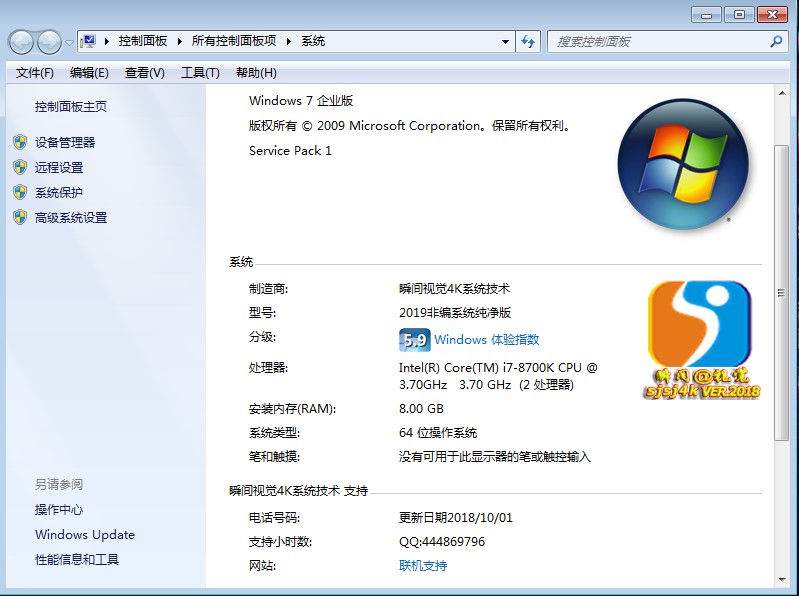Click 控制面板 in the address breadcrumb
The height and width of the screenshot is (596, 799).
[143, 41]
